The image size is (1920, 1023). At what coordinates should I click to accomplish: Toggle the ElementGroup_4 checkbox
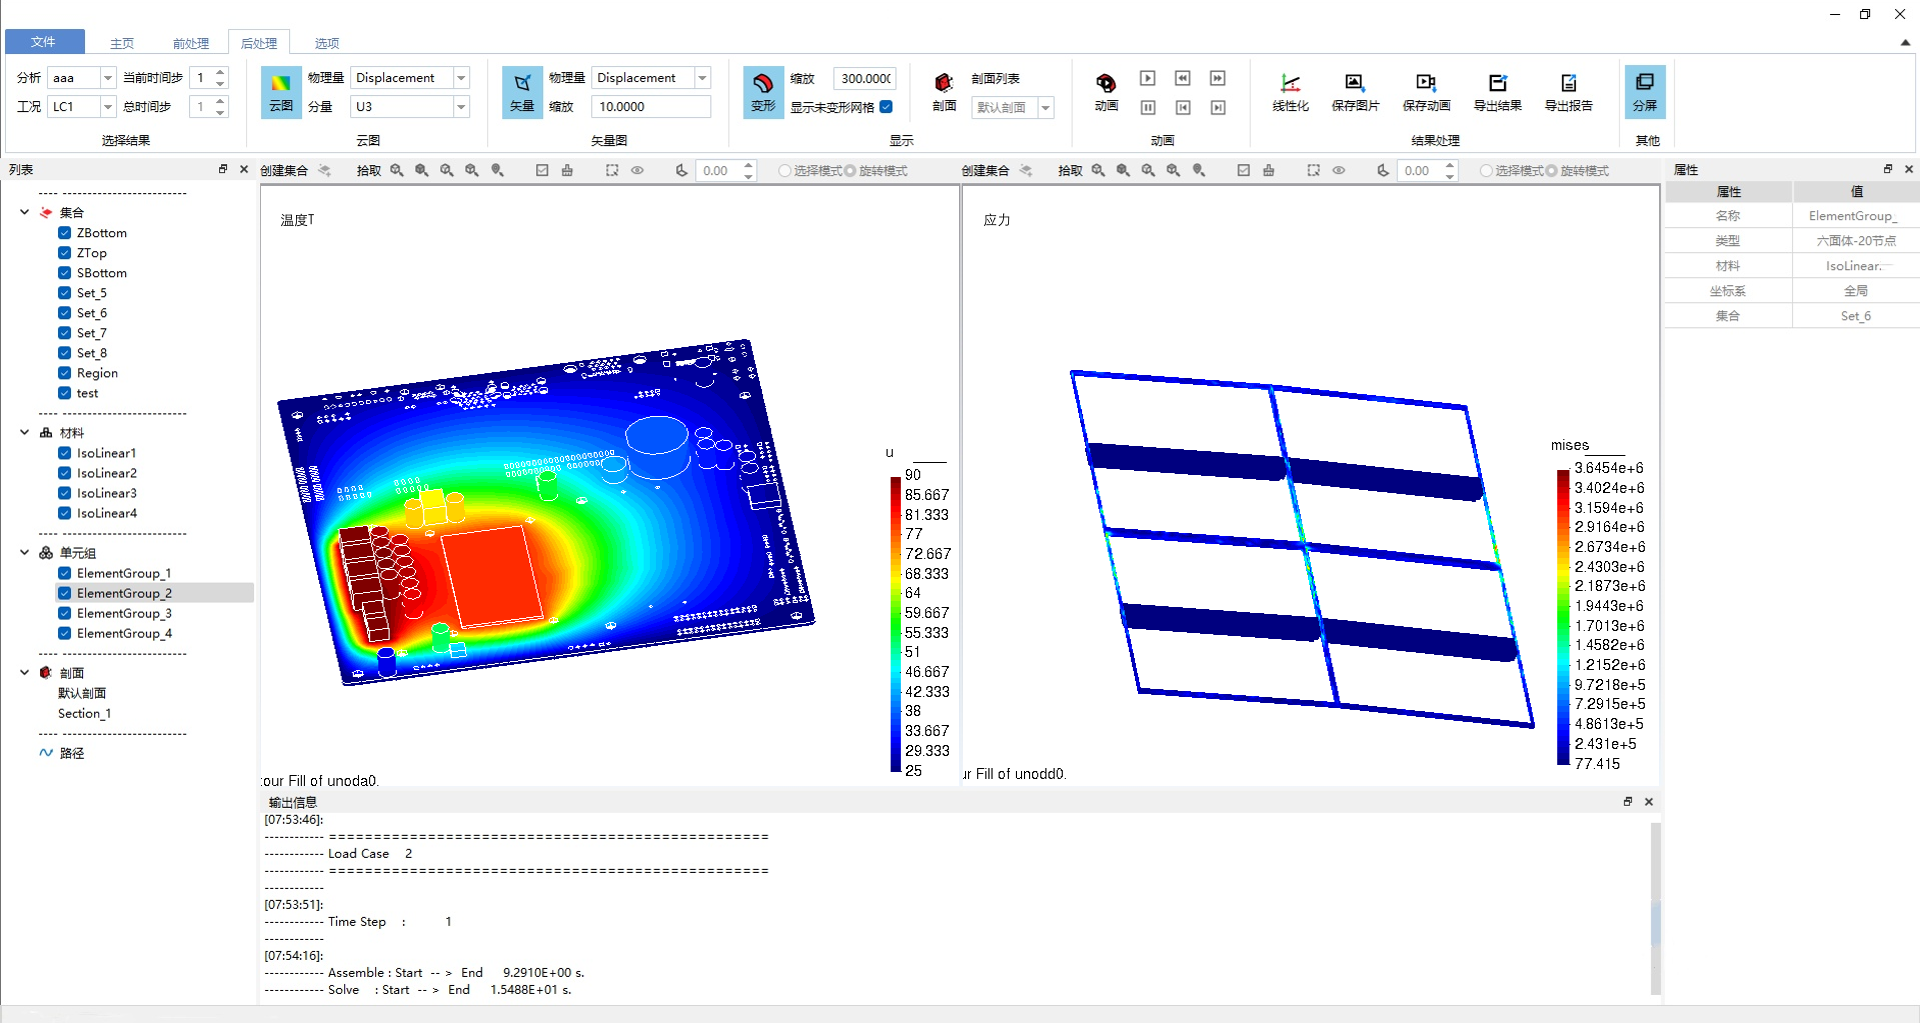click(x=64, y=633)
